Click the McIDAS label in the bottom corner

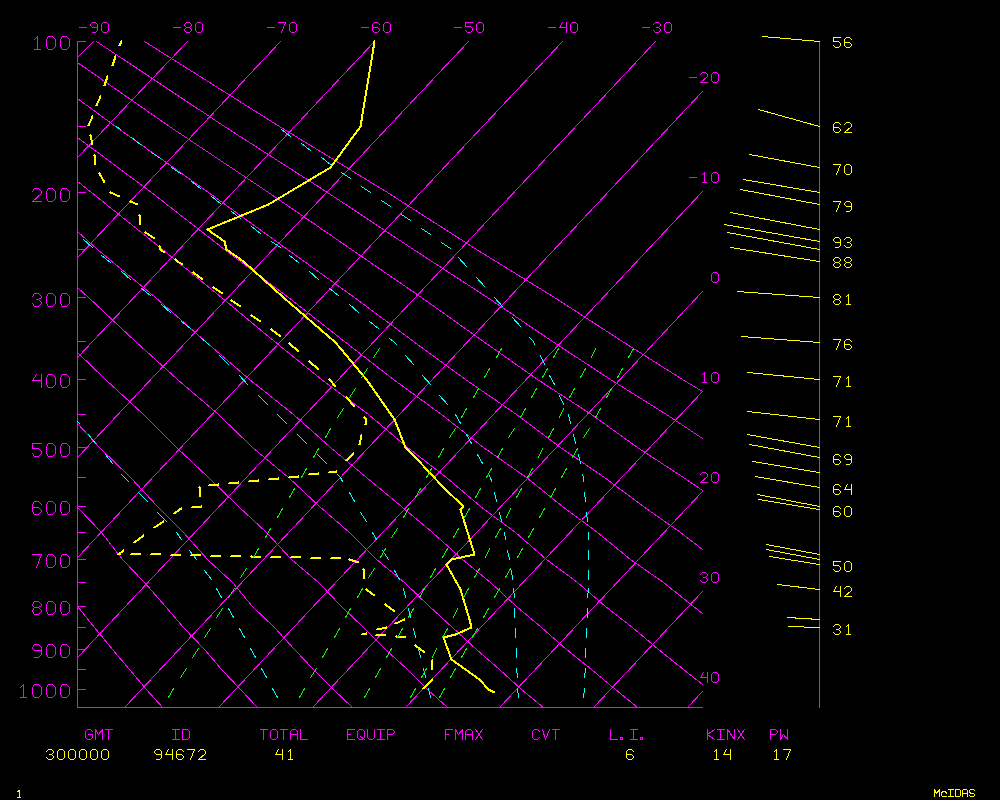click(954, 793)
